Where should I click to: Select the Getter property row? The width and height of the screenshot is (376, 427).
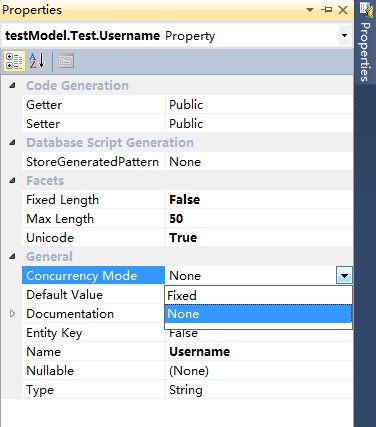pyautogui.click(x=187, y=105)
